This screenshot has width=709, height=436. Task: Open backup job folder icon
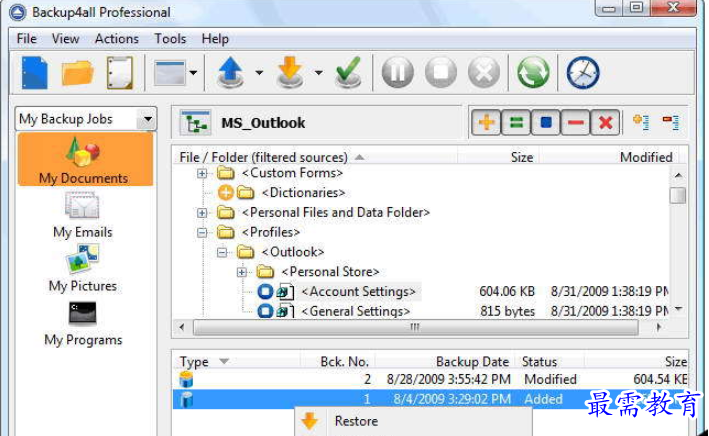[x=77, y=72]
